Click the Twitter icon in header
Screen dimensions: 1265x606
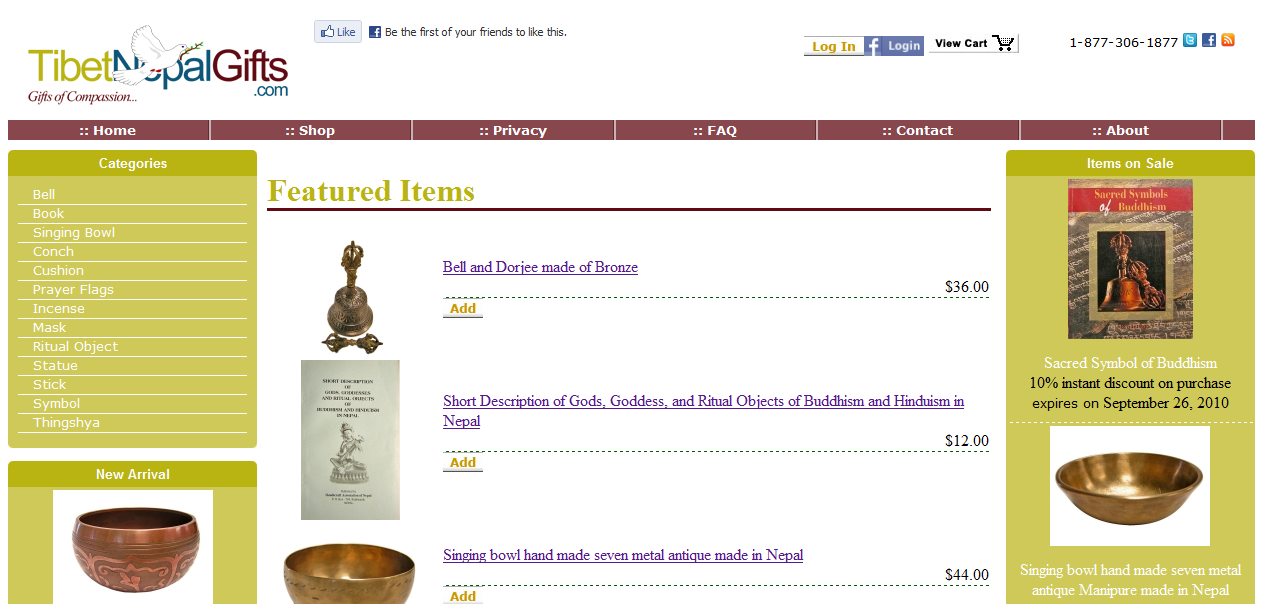1190,40
